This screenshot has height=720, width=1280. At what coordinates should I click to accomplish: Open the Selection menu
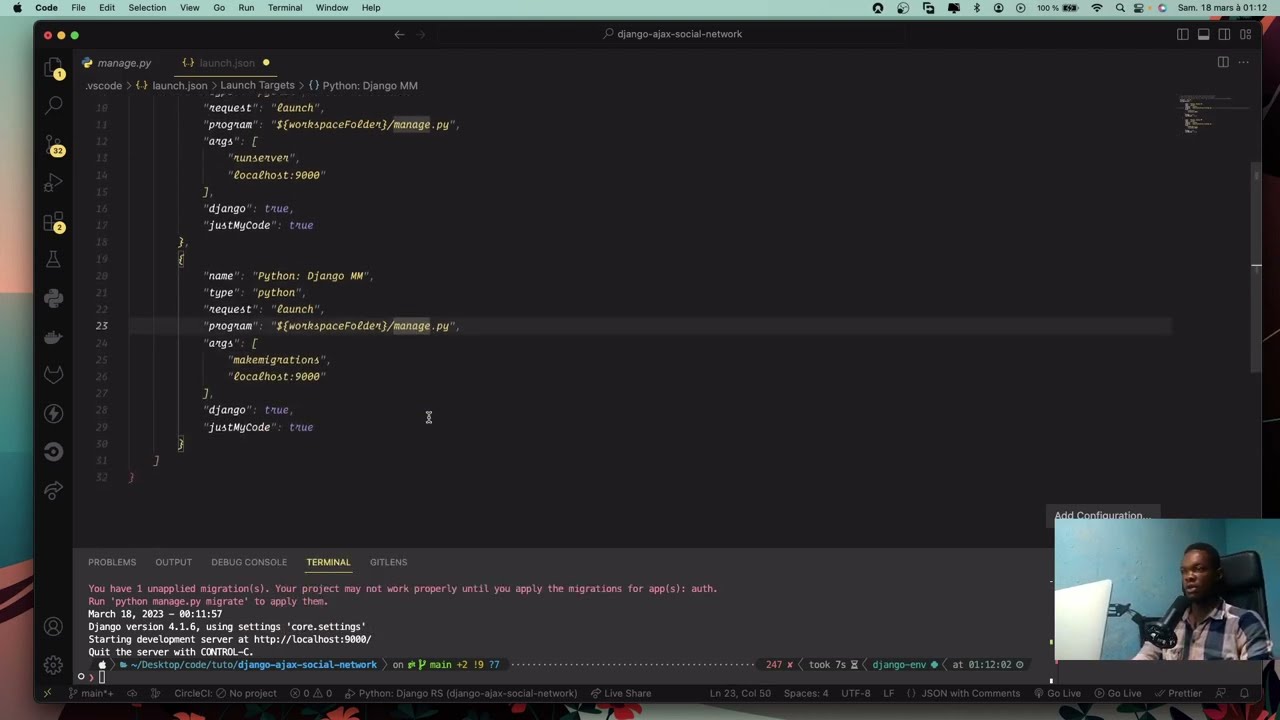click(147, 8)
